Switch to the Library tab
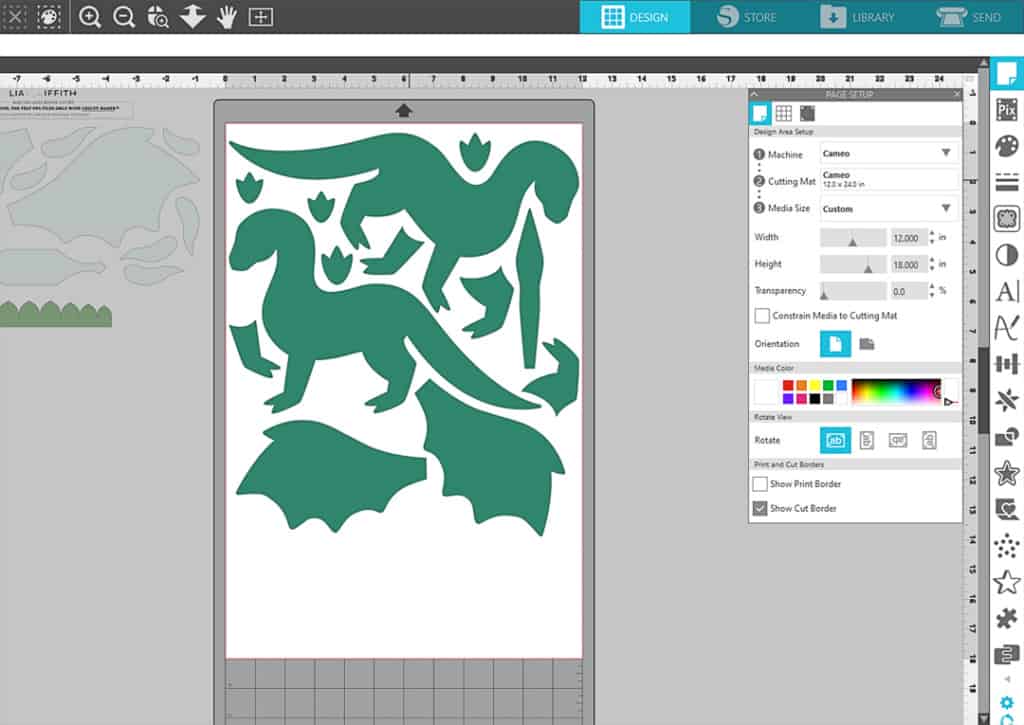This screenshot has height=725, width=1024. [x=858, y=17]
